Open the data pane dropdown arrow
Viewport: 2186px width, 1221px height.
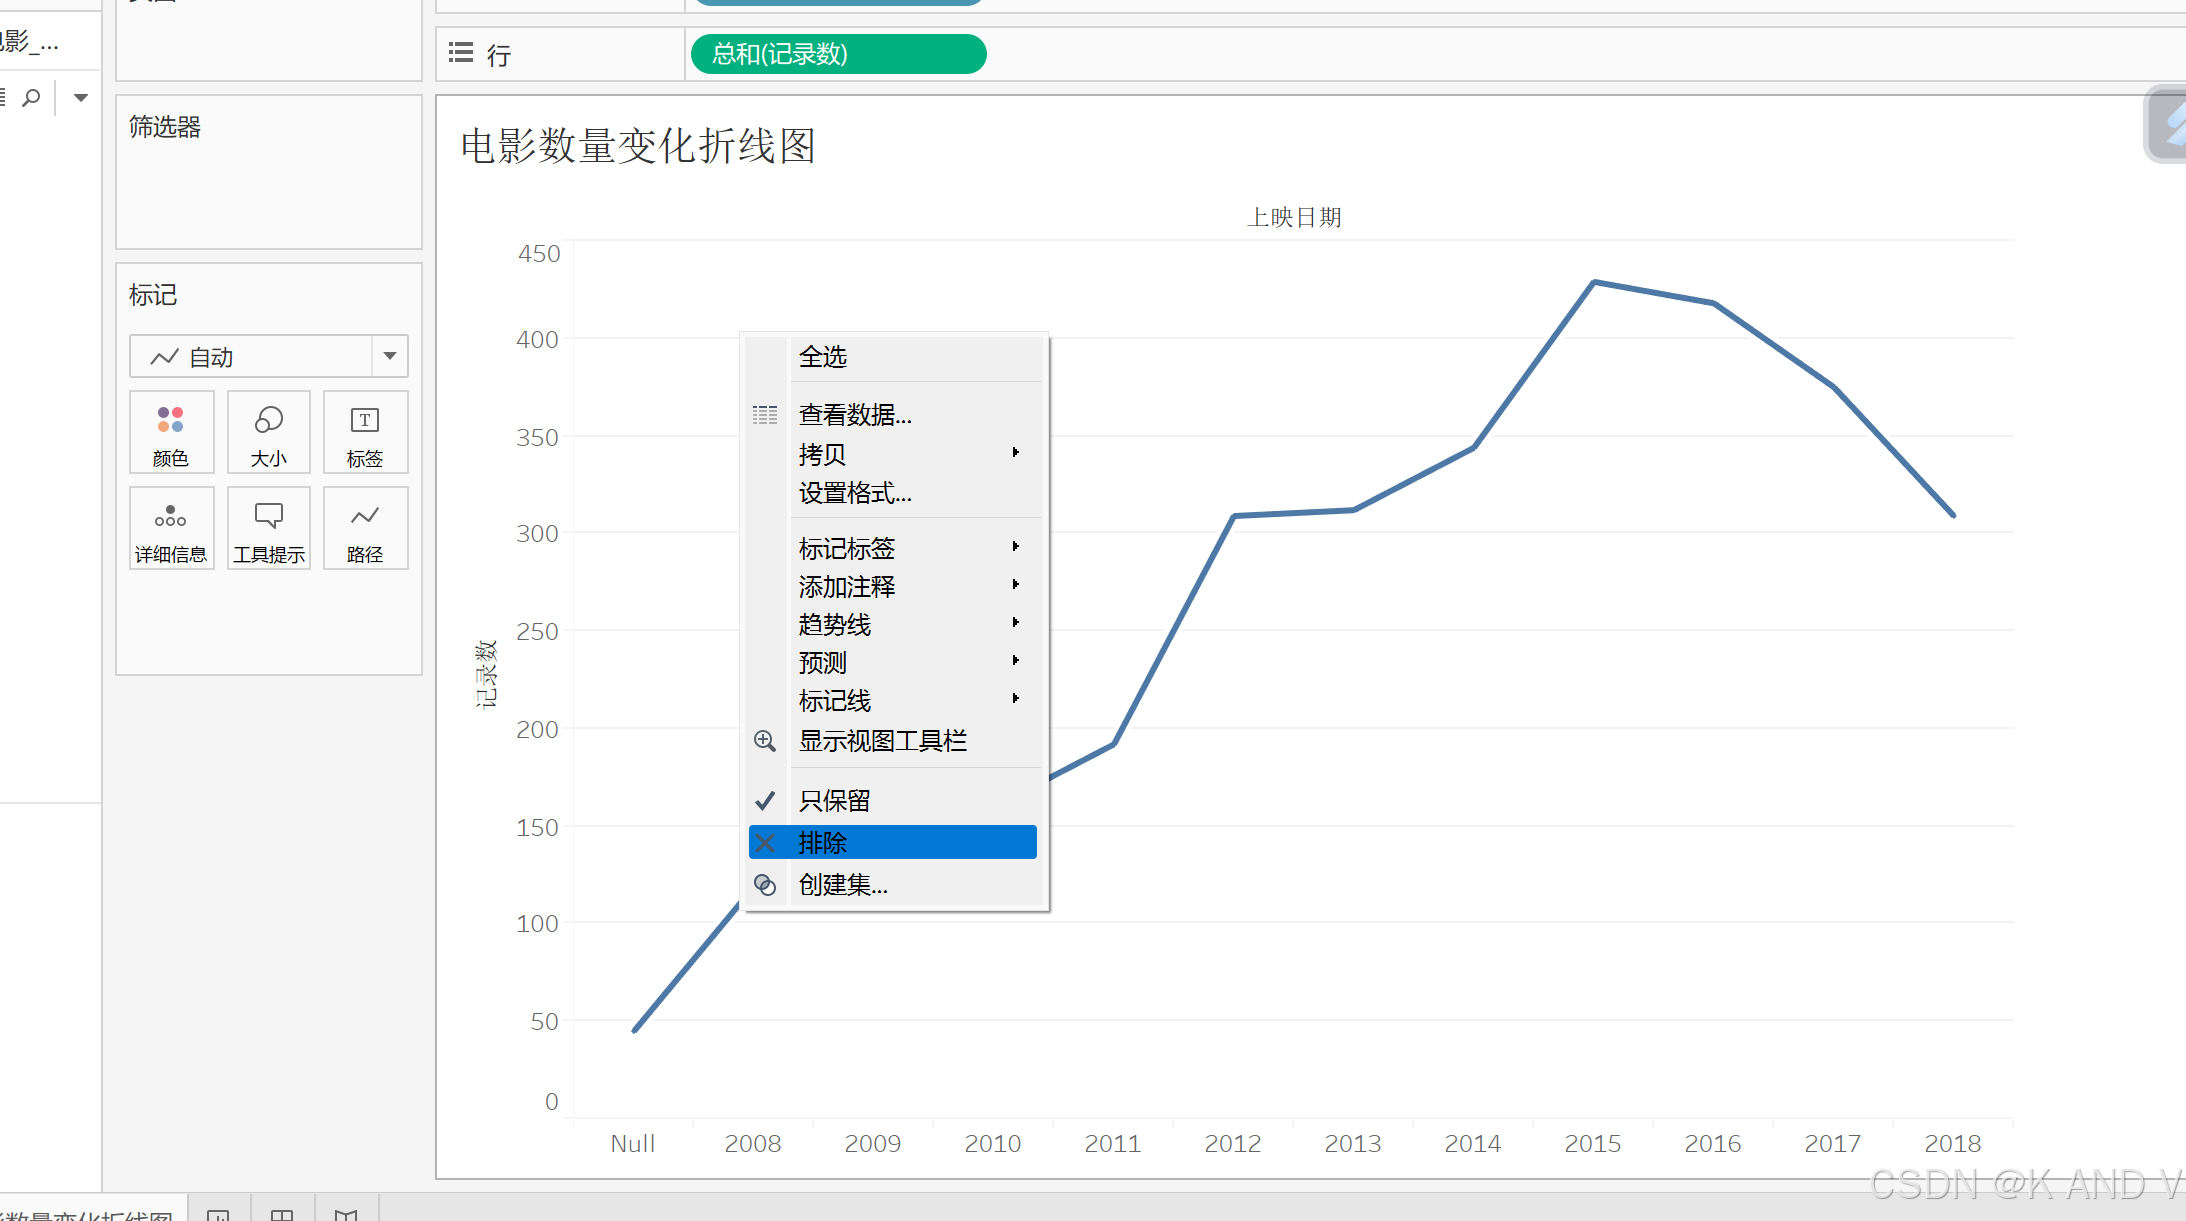(x=81, y=98)
